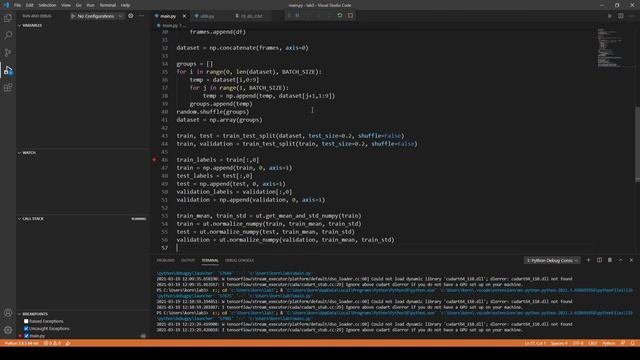
Task: Open the Search view in activity bar
Action: tap(8, 36)
